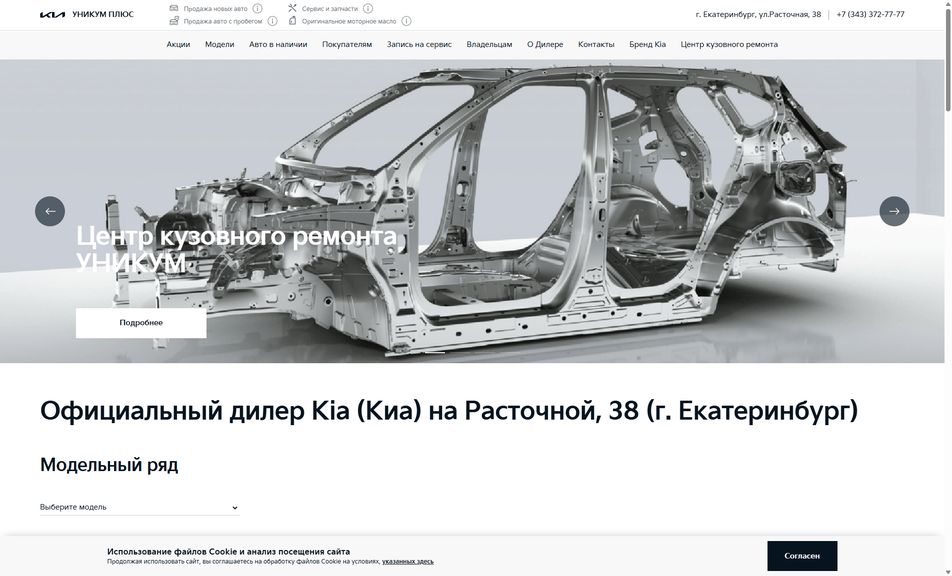Screen dimensions: 952x576
Task: Click the Продажа новых авто link
Action: point(216,8)
